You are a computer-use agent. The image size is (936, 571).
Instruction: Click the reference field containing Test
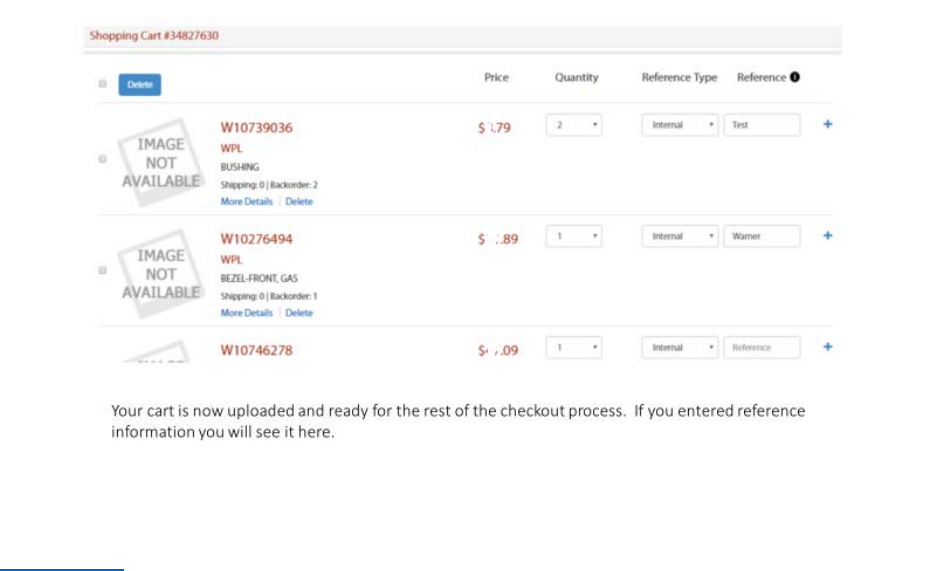point(762,125)
